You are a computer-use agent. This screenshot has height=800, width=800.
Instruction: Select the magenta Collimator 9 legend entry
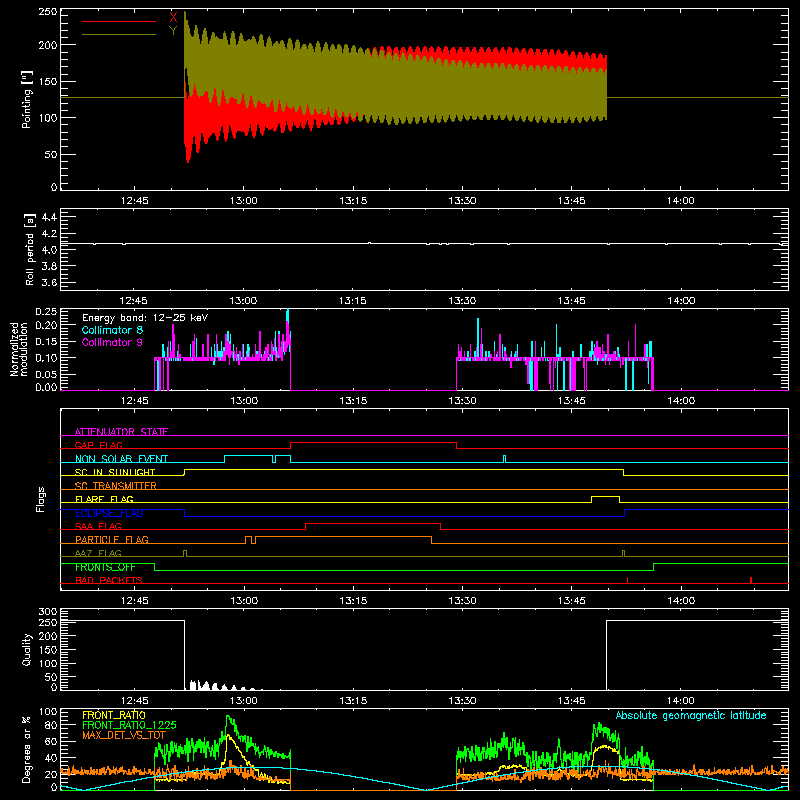pos(112,342)
